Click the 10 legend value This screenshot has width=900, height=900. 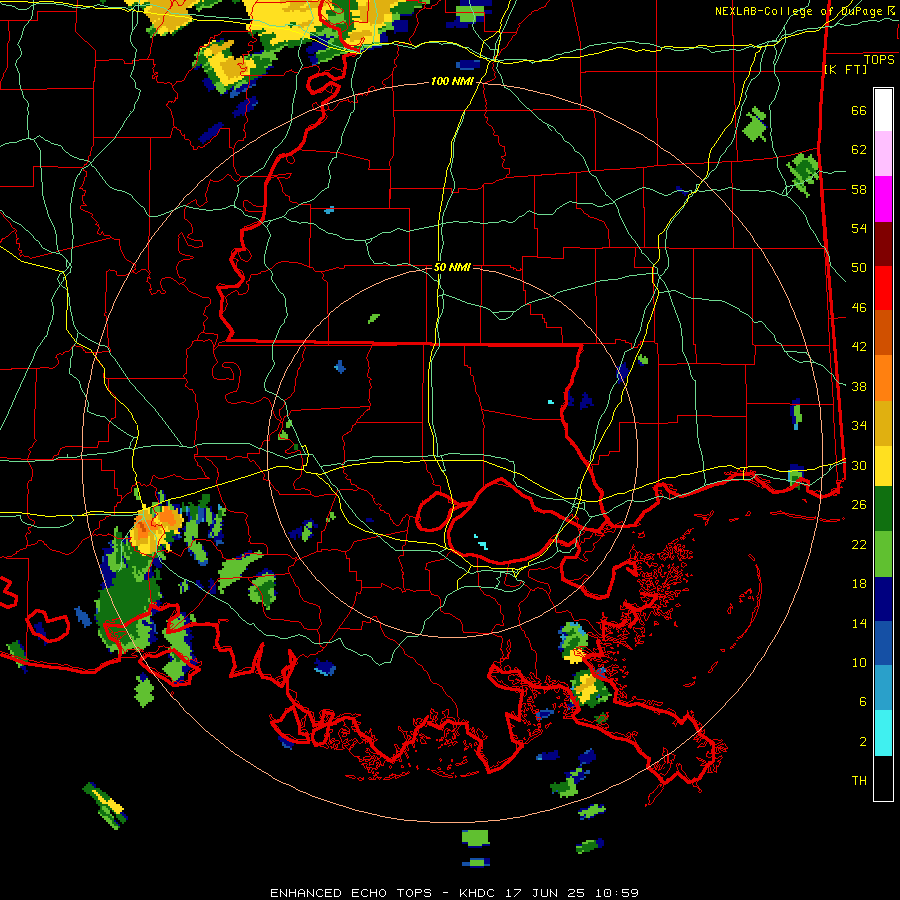tap(859, 662)
